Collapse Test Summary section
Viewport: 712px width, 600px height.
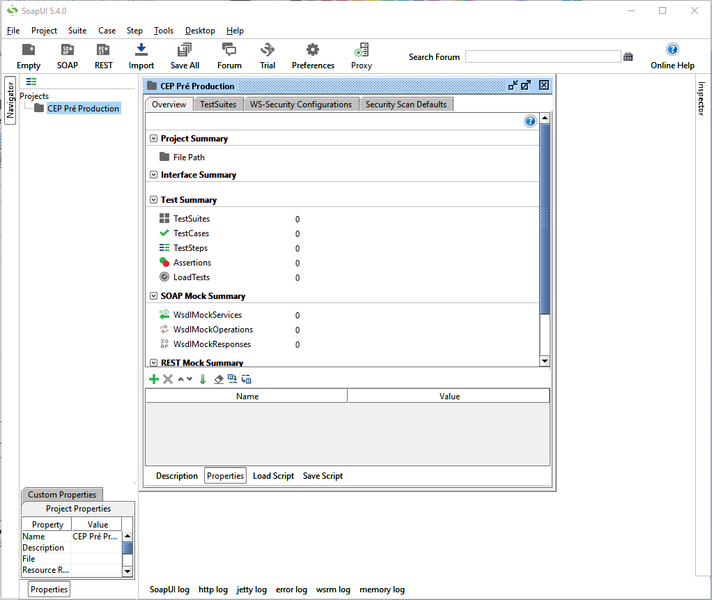(153, 200)
